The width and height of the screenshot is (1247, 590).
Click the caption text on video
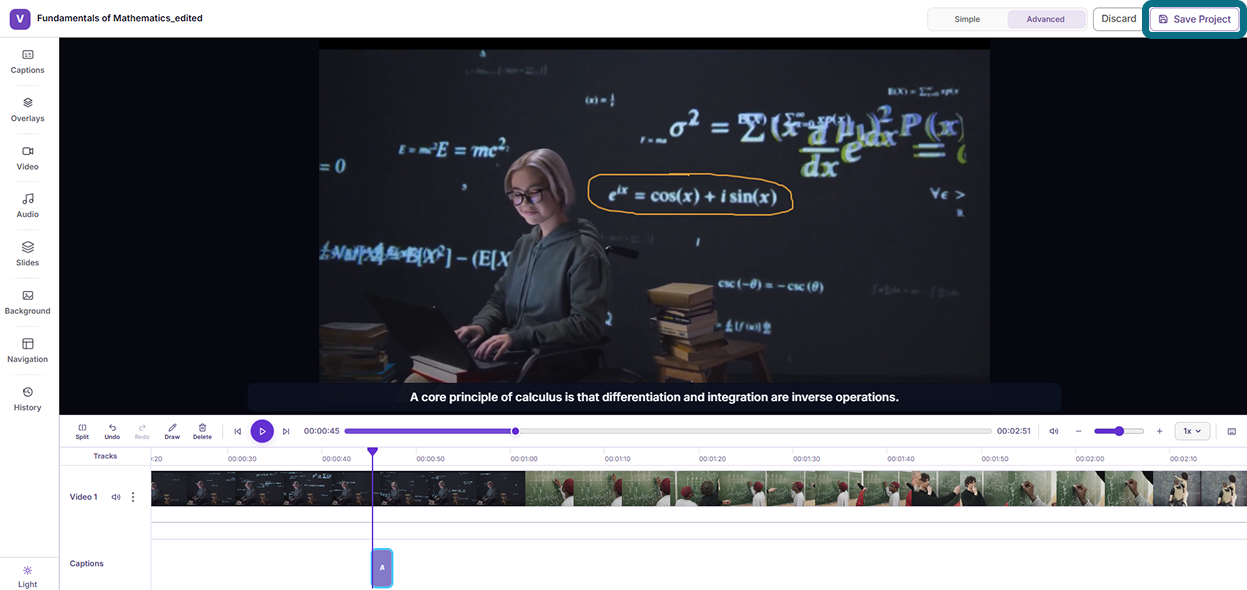654,397
